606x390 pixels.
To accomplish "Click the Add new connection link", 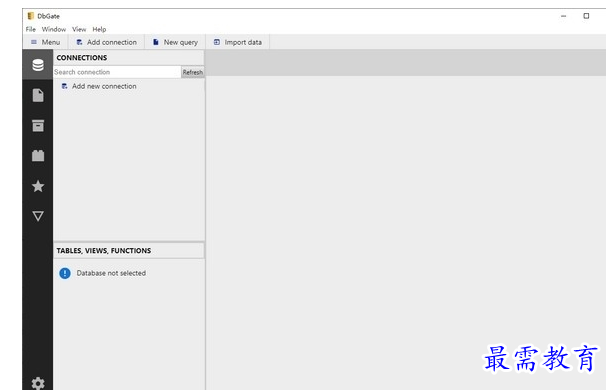I will (x=104, y=86).
